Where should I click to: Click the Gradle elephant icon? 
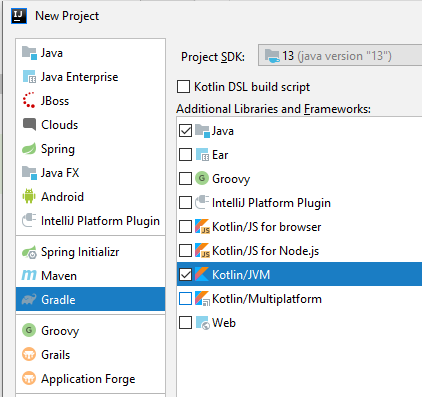click(x=29, y=300)
